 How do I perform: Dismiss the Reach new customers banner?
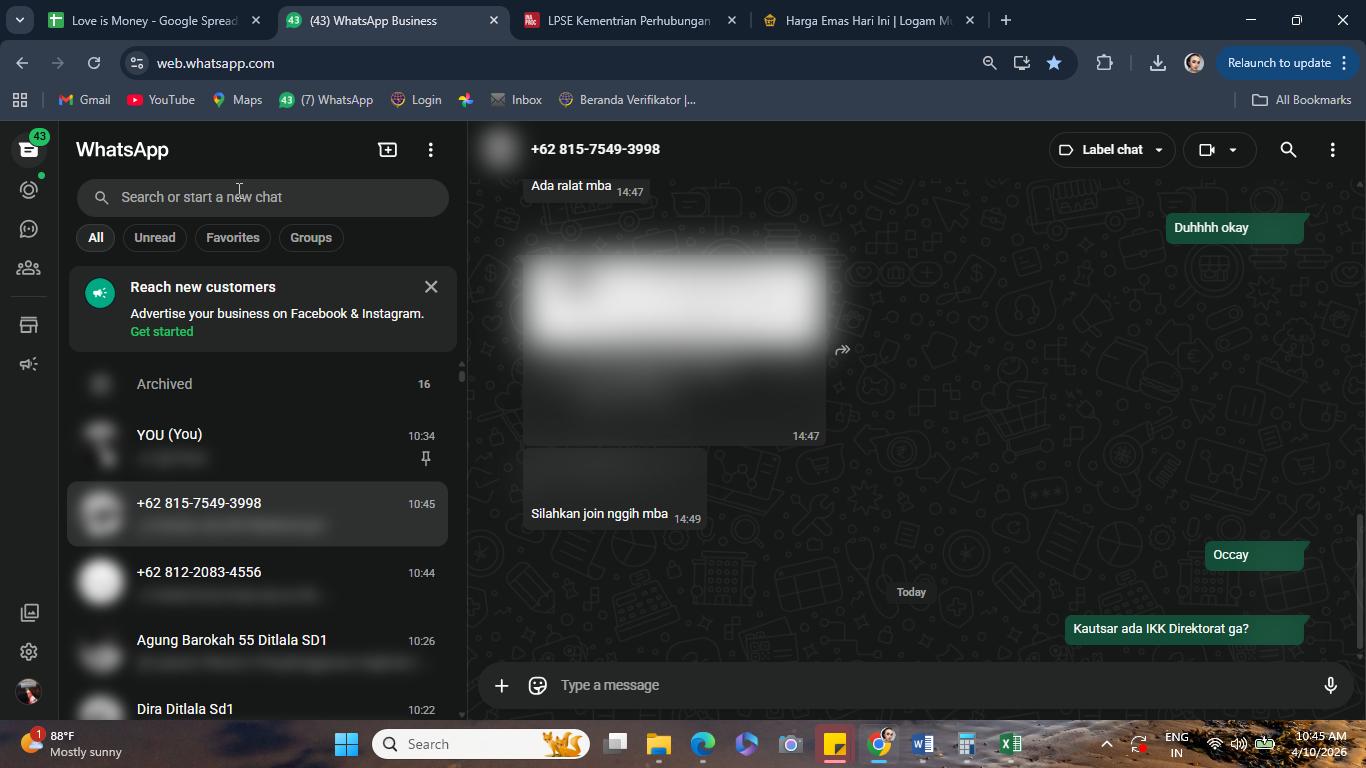[x=431, y=287]
